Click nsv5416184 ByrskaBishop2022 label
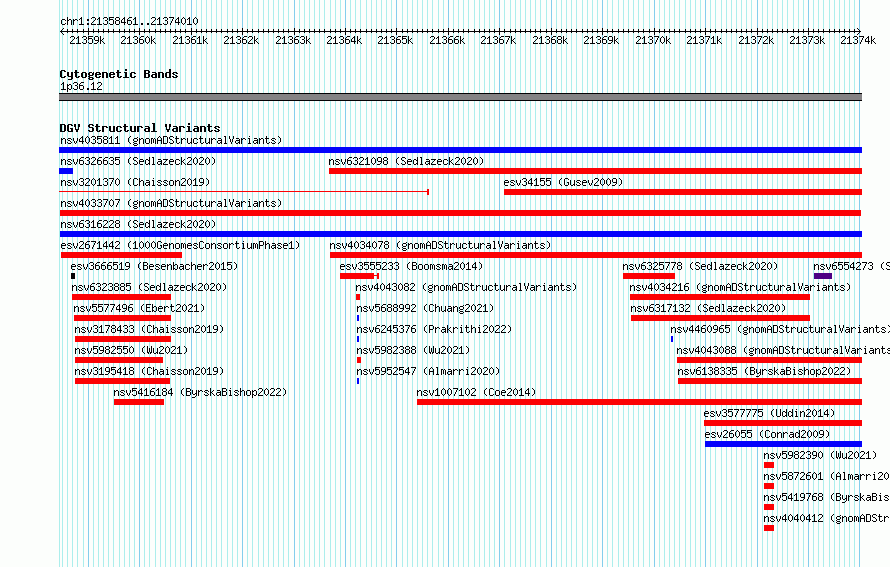The height and width of the screenshot is (567, 890). tap(200, 392)
